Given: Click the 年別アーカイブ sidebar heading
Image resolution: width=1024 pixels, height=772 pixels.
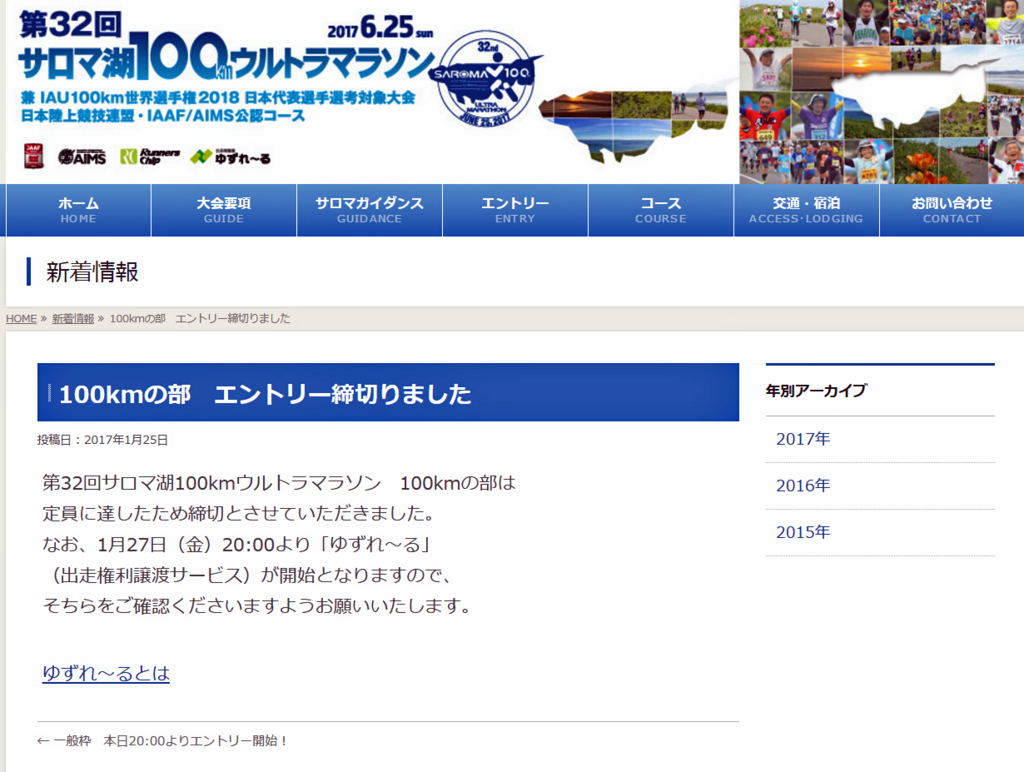Looking at the screenshot, I should 816,391.
